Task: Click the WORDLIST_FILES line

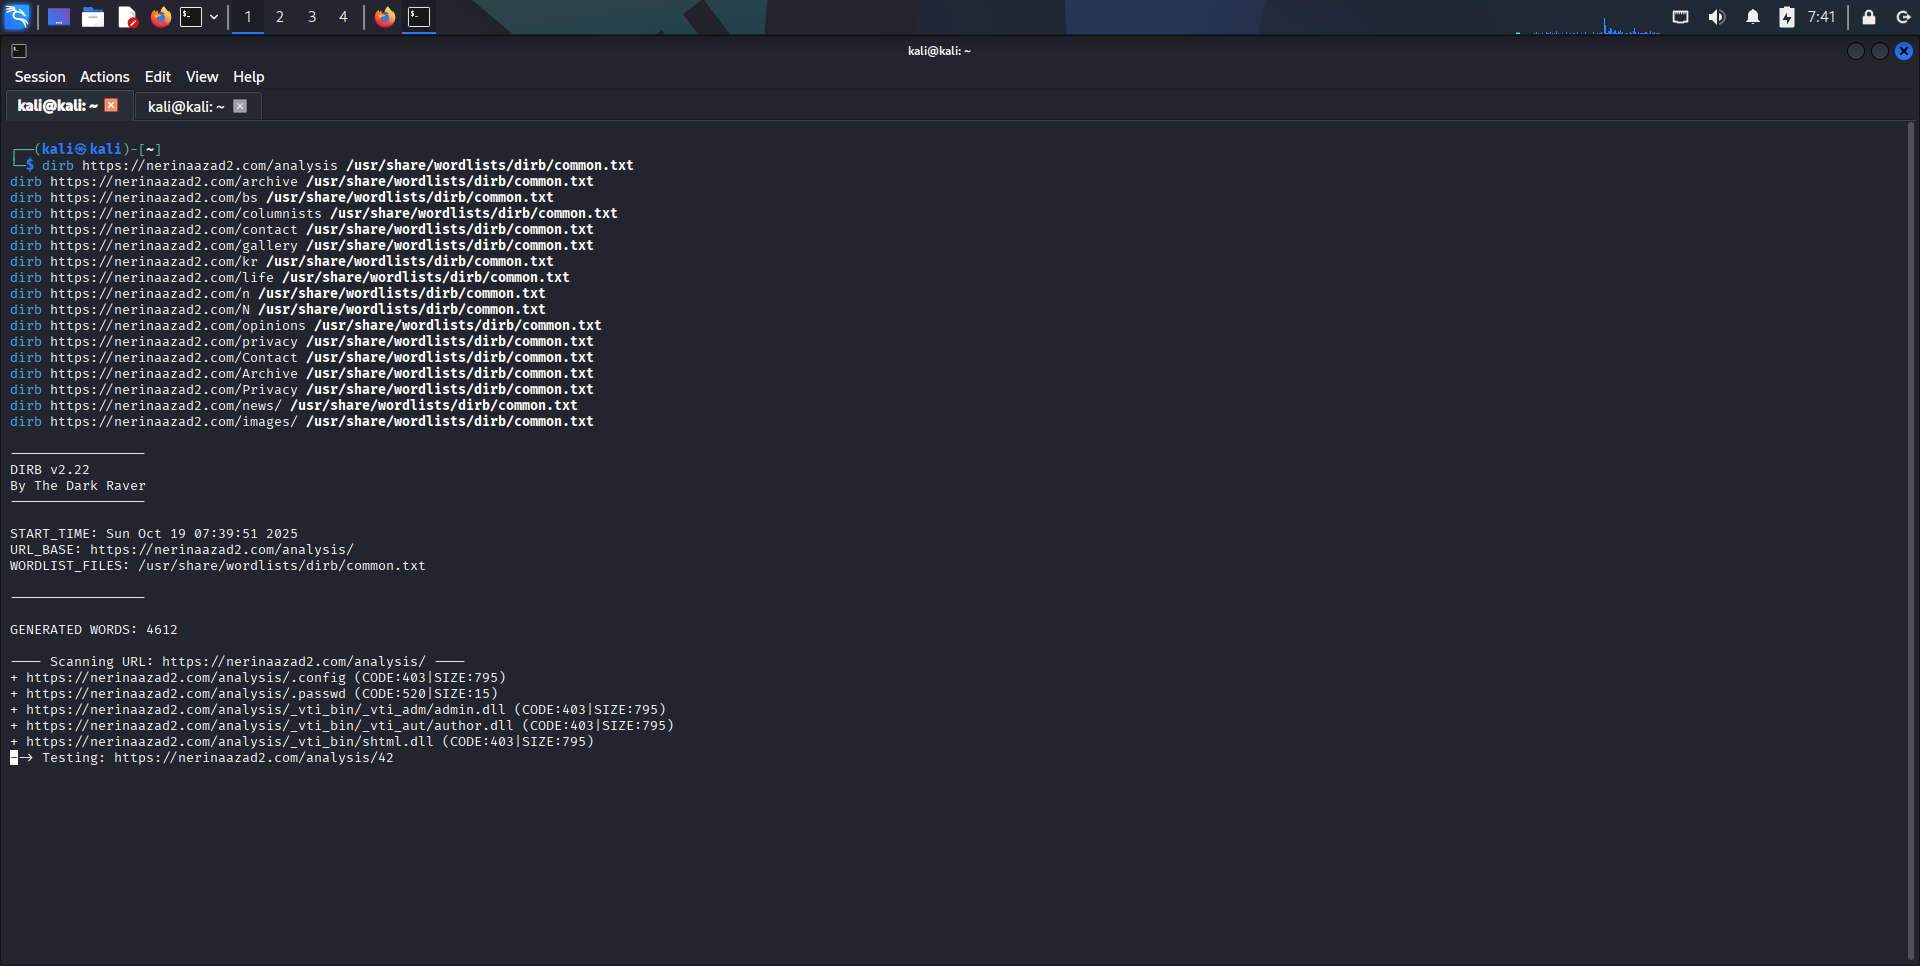Action: [x=218, y=566]
